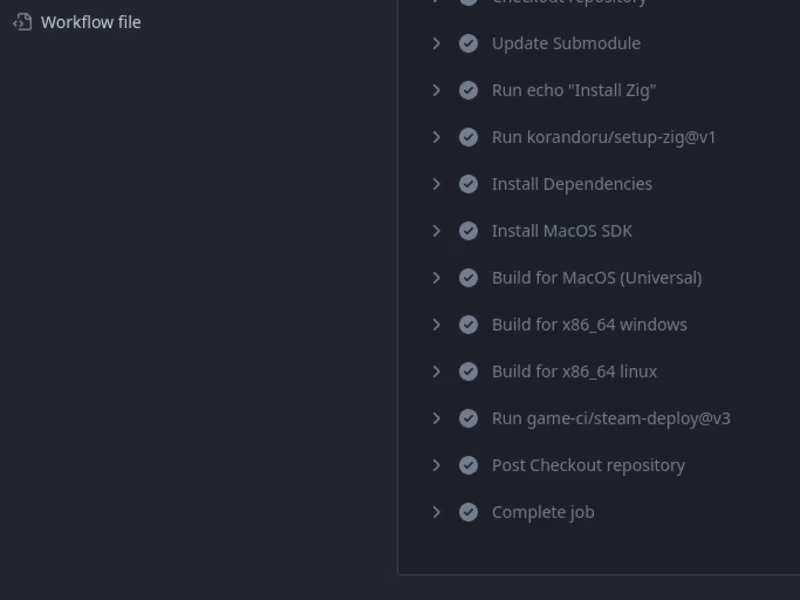Open Build for x86_64 linux step
This screenshot has height=600, width=800.
coord(574,371)
